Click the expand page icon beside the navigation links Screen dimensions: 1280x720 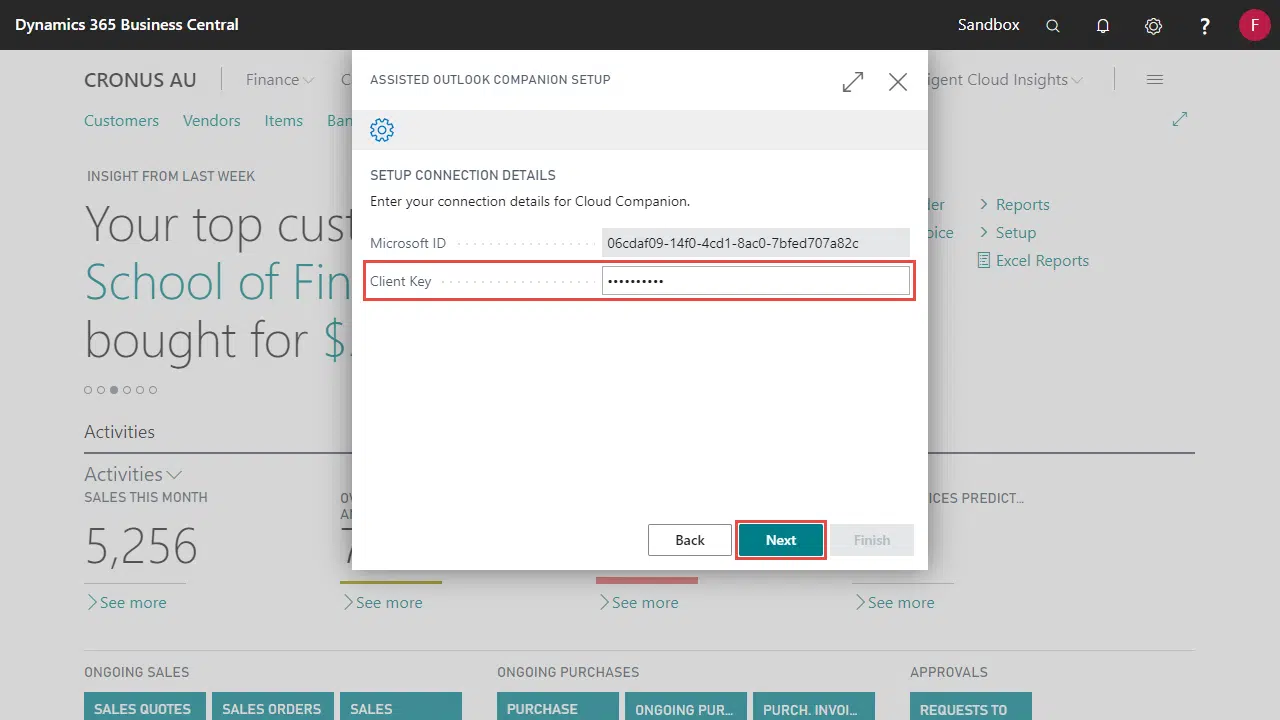pyautogui.click(x=1180, y=119)
